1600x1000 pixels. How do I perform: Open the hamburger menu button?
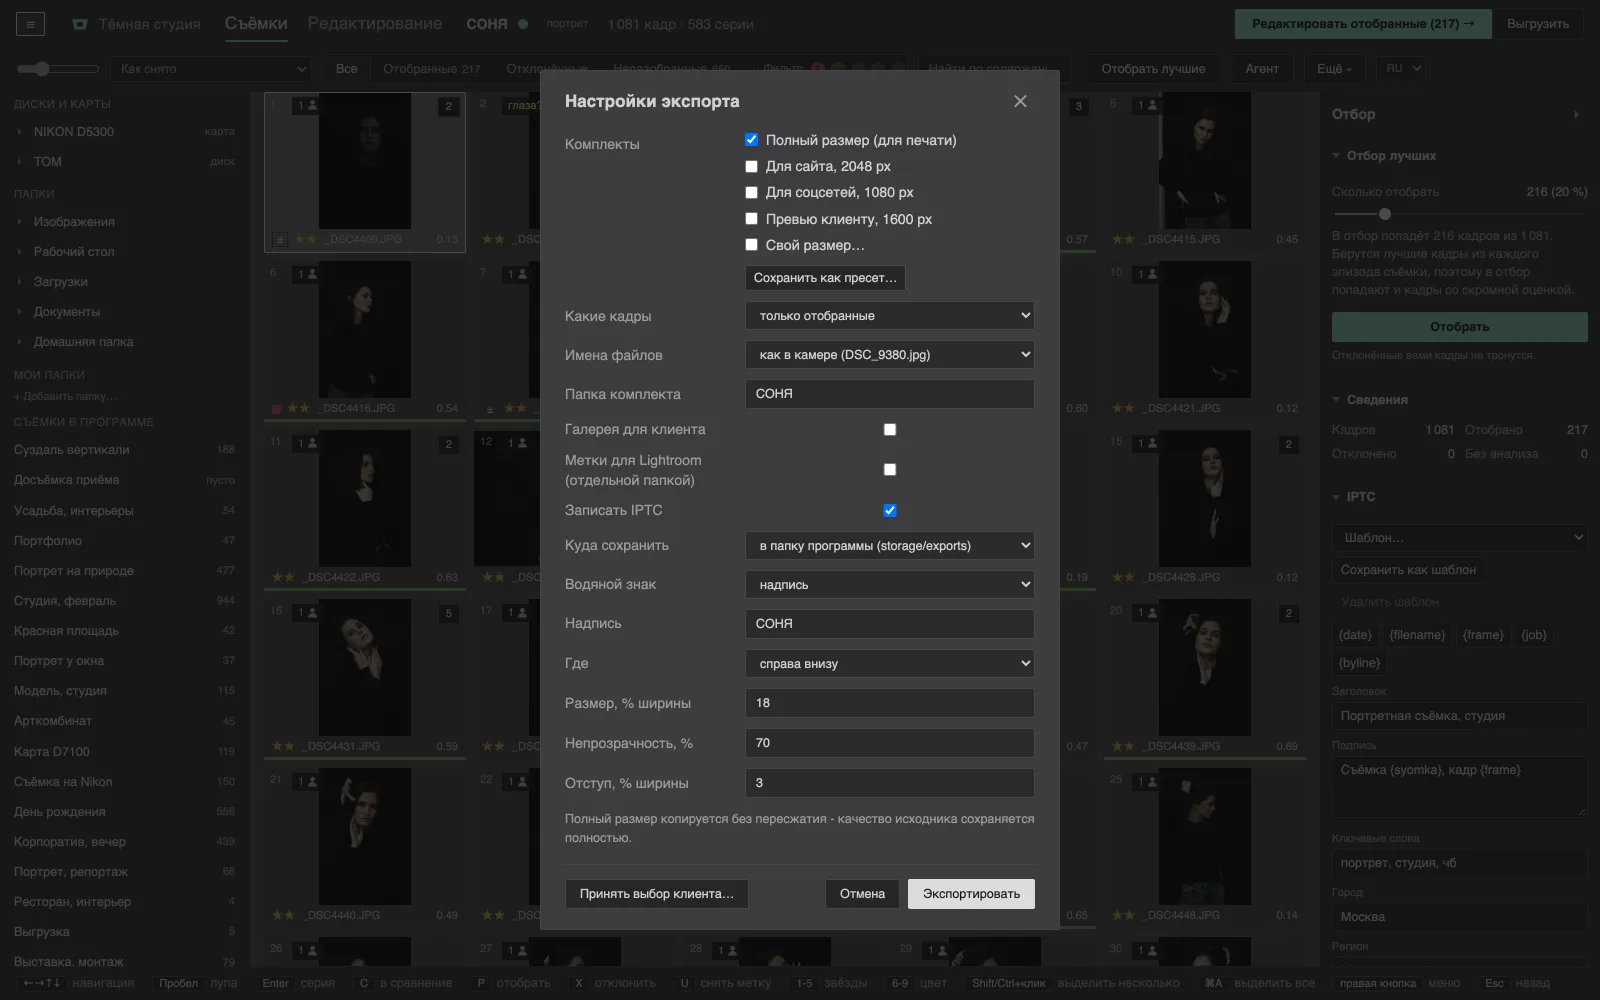click(30, 24)
